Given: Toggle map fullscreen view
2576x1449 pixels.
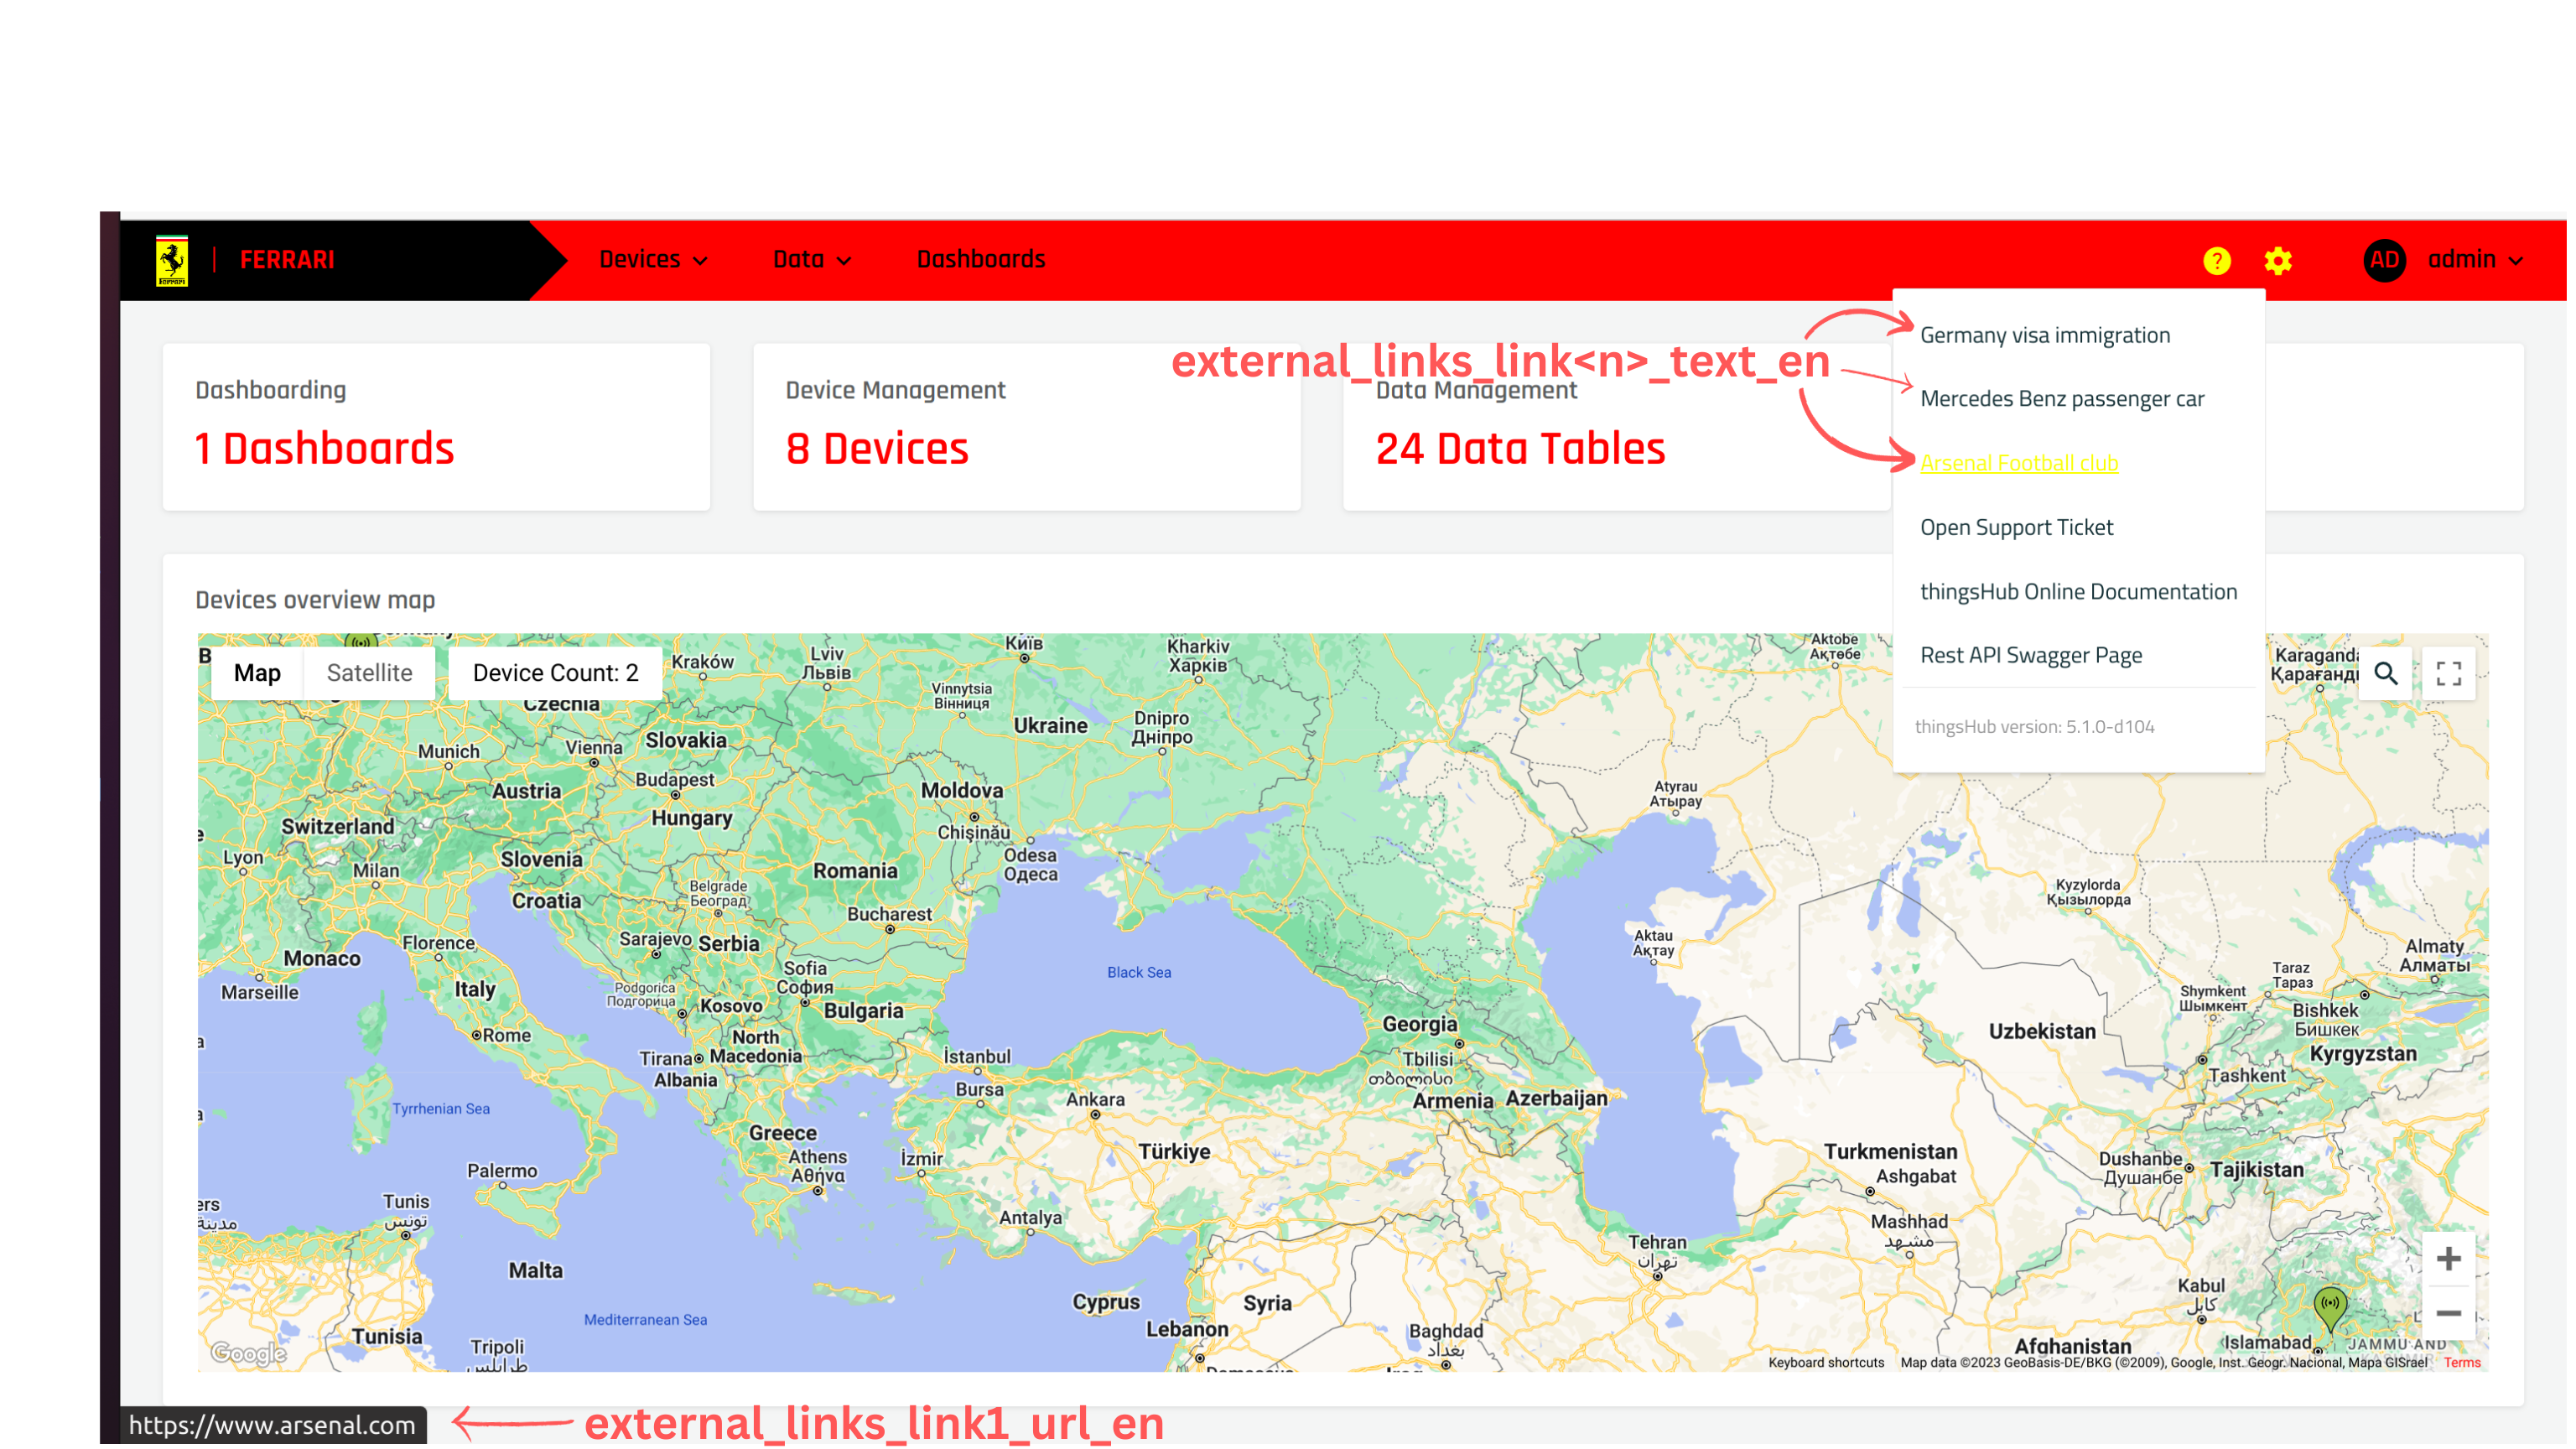Looking at the screenshot, I should point(2448,673).
